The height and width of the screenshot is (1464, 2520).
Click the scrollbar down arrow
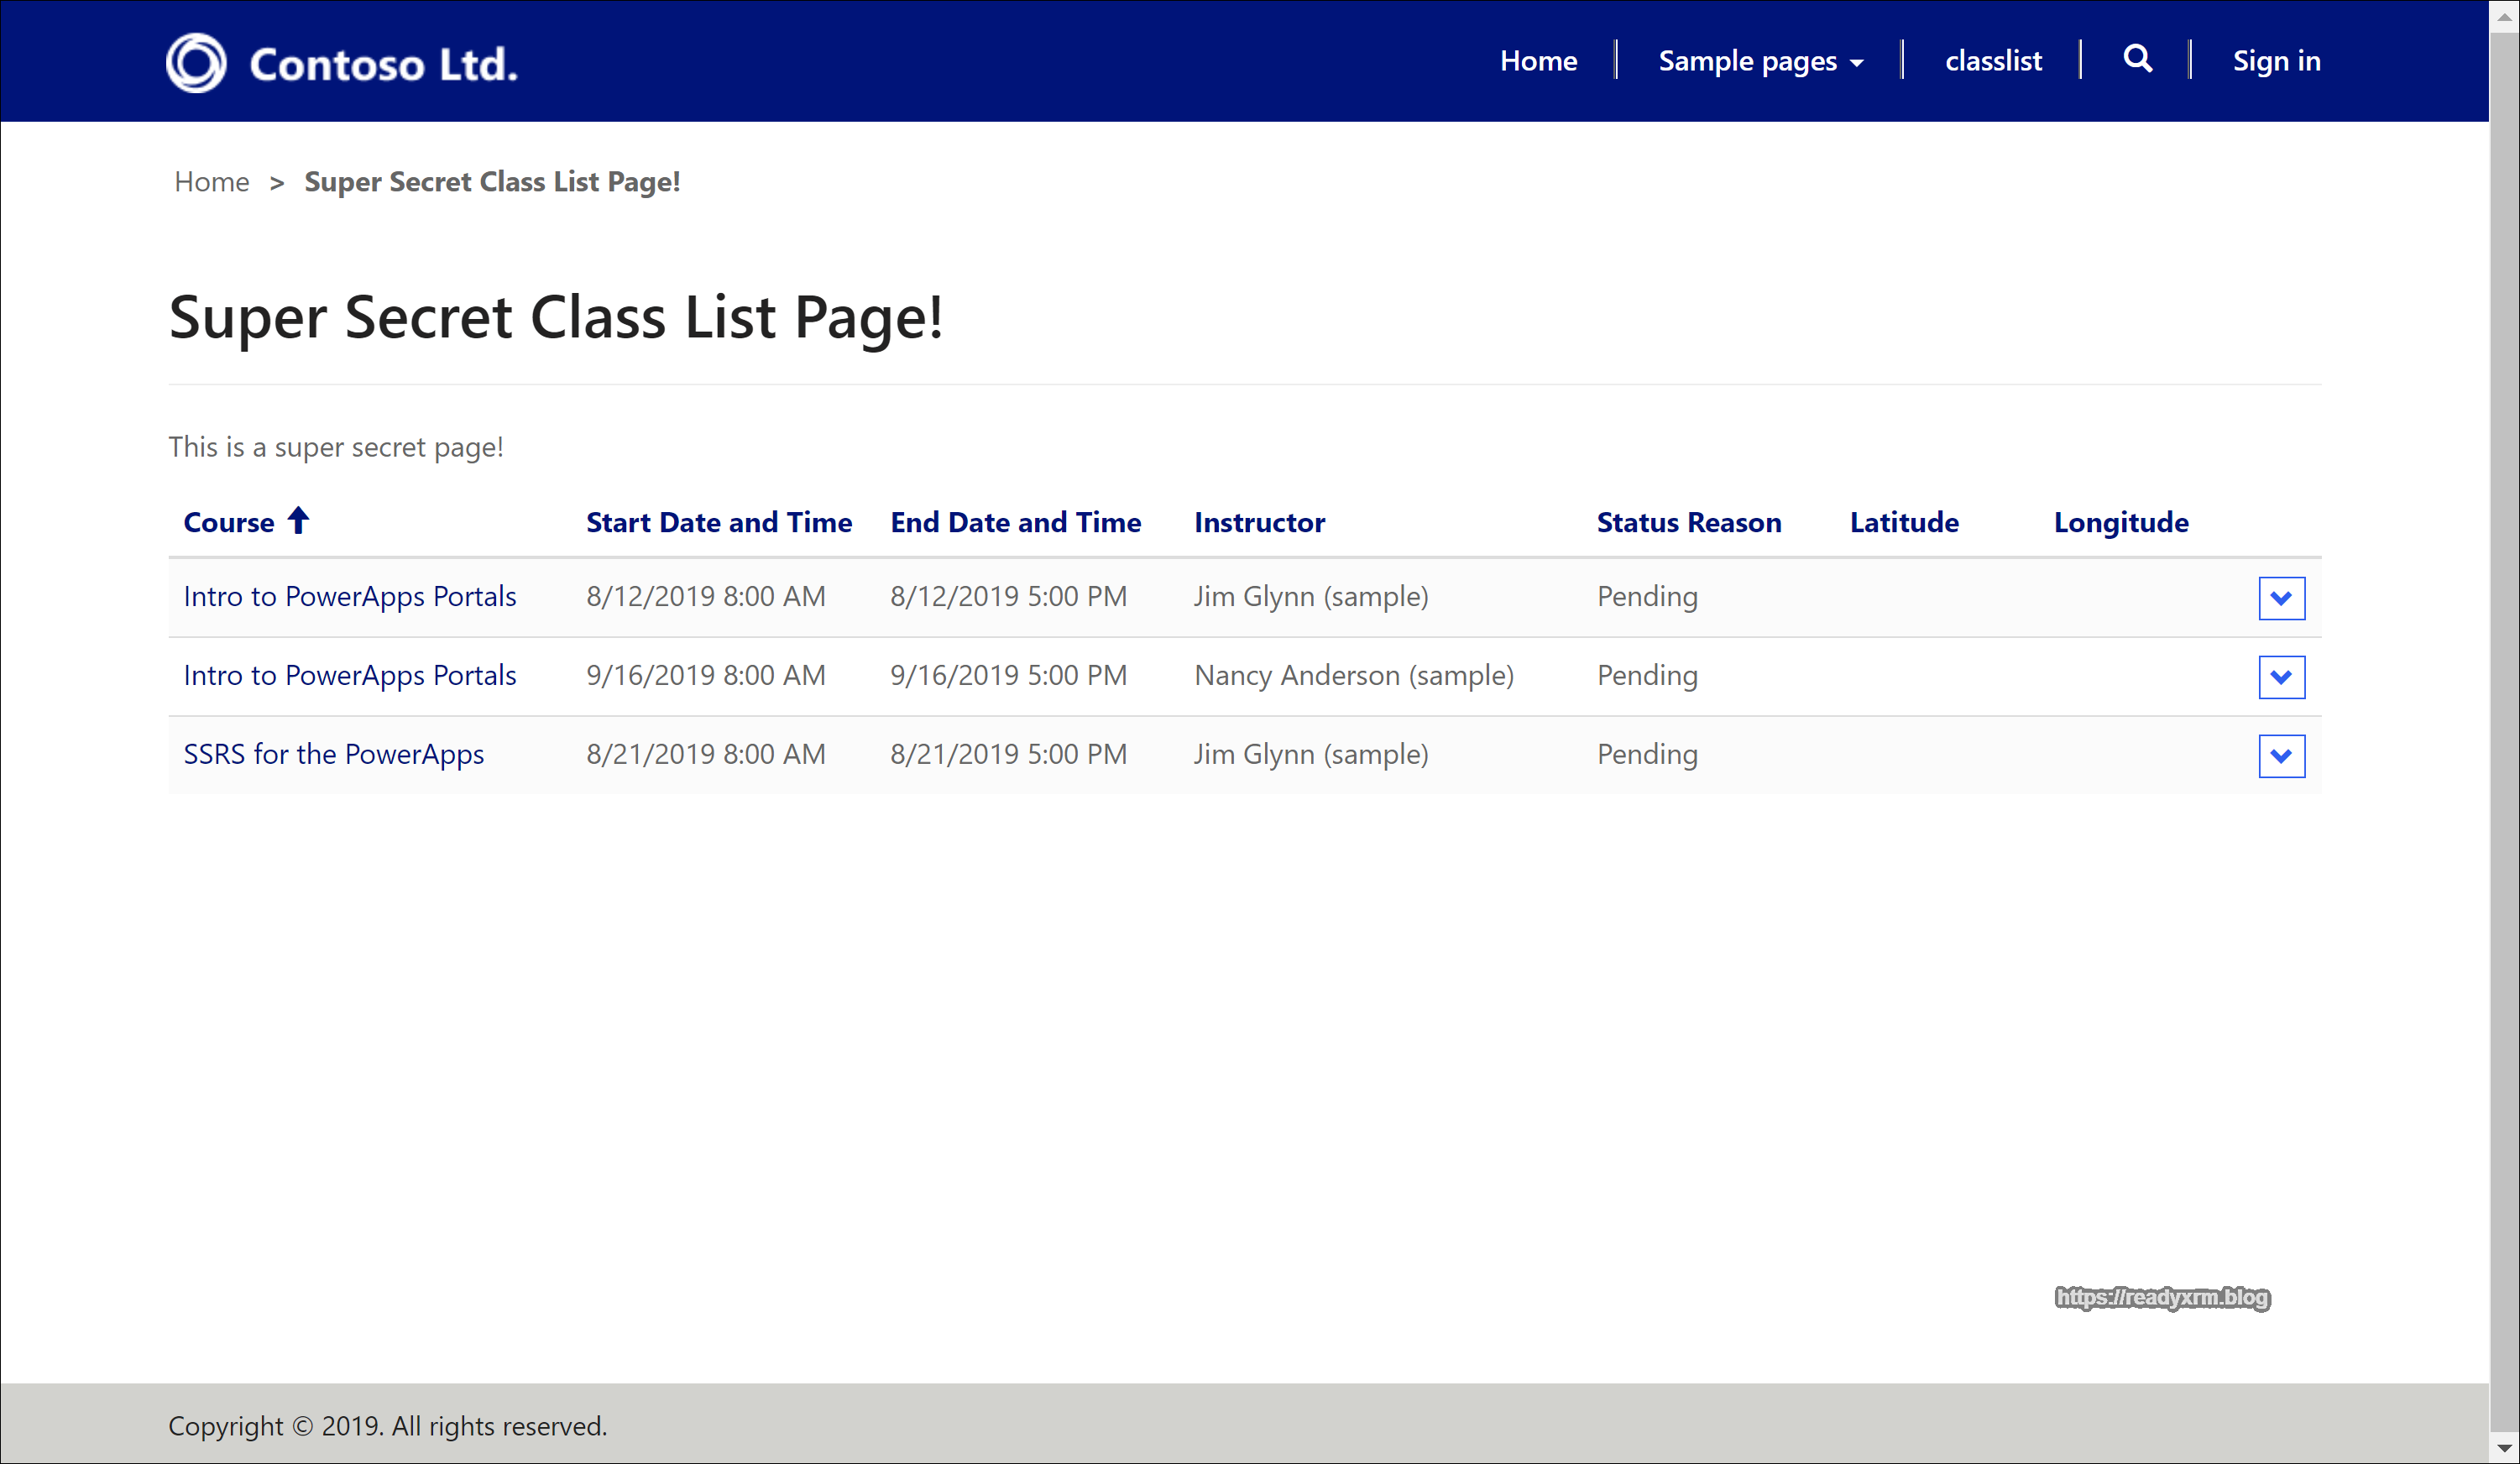pos(2504,1447)
